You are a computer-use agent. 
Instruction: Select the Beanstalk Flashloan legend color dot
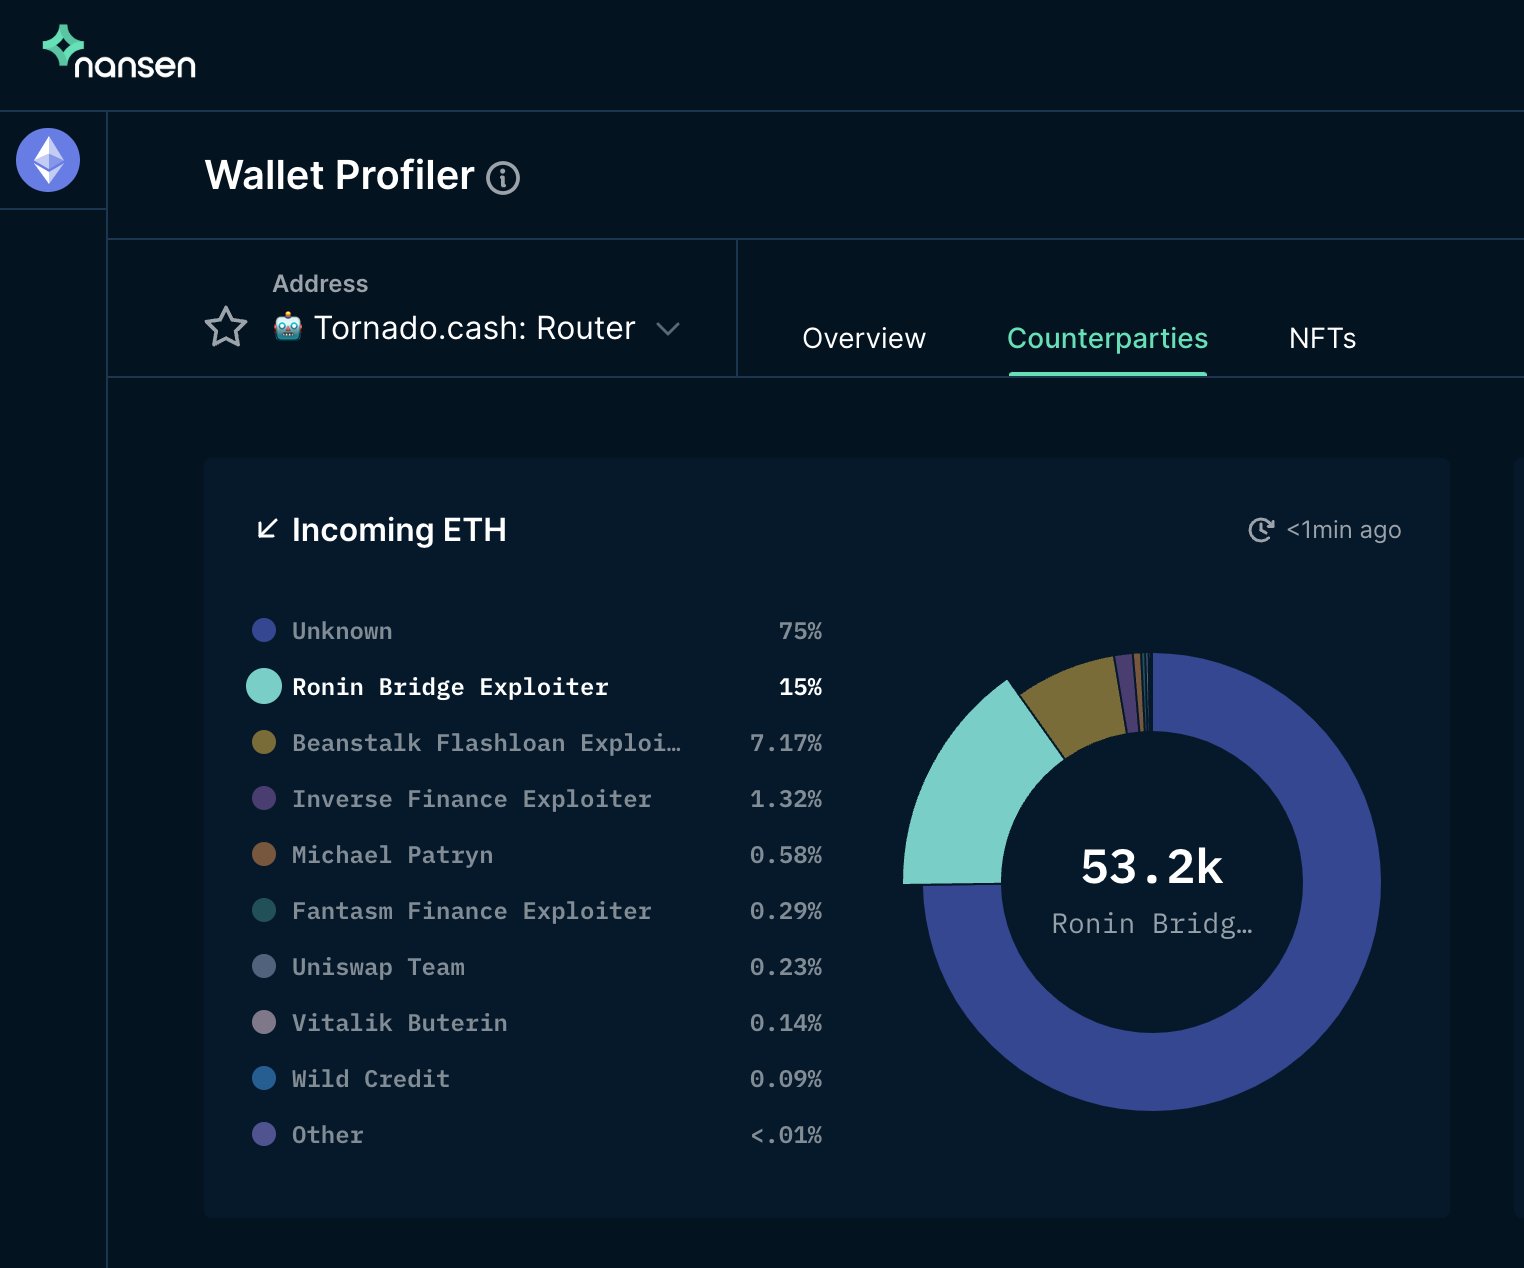click(x=264, y=742)
